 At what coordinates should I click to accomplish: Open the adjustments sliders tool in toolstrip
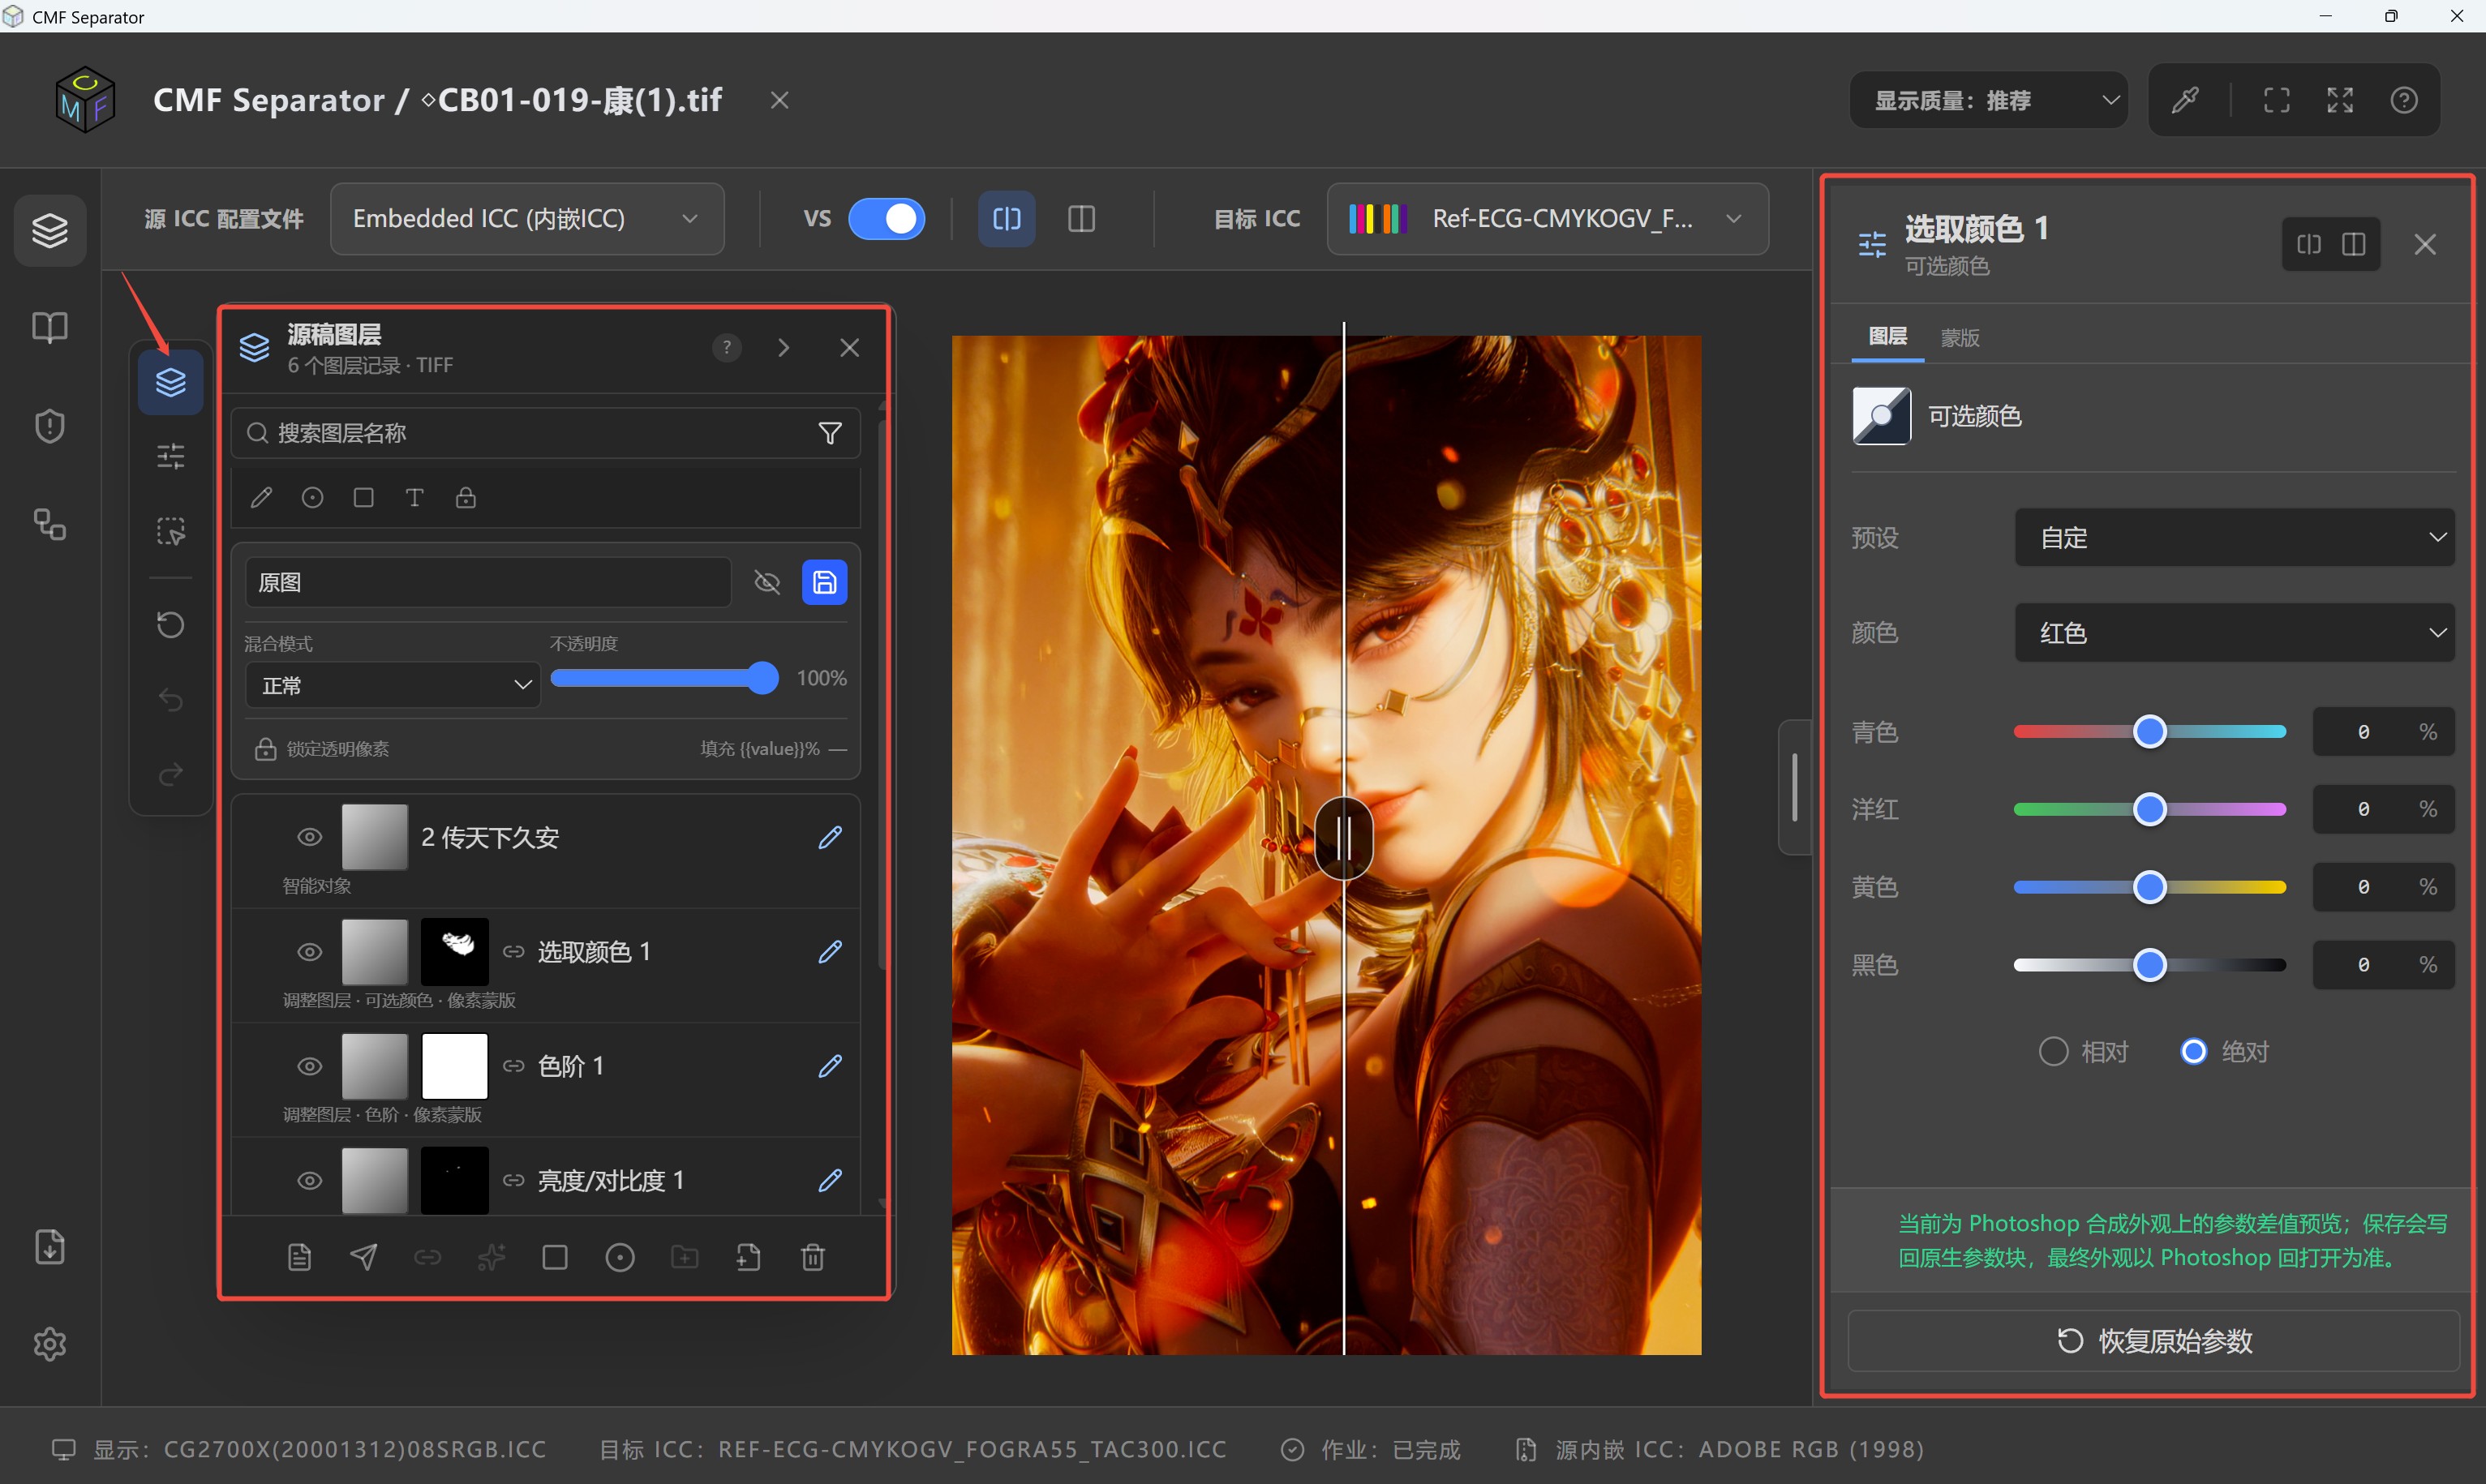171,456
